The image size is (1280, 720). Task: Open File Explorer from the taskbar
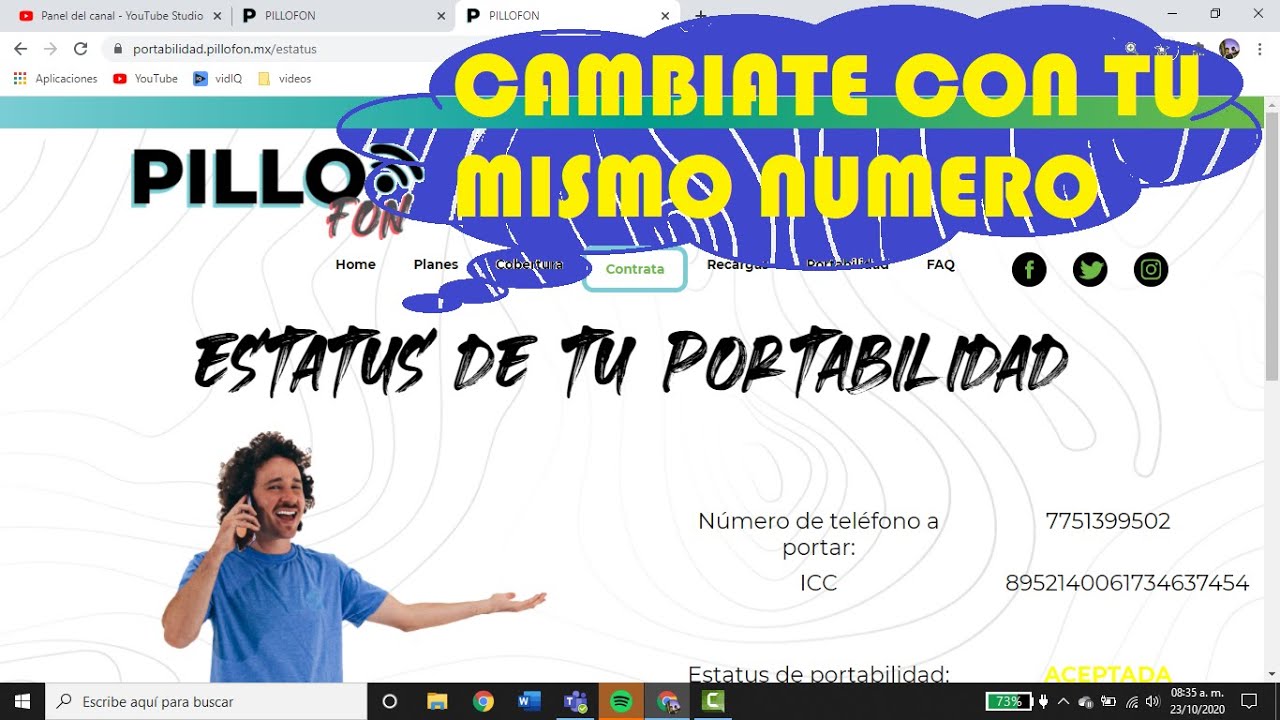[437, 701]
